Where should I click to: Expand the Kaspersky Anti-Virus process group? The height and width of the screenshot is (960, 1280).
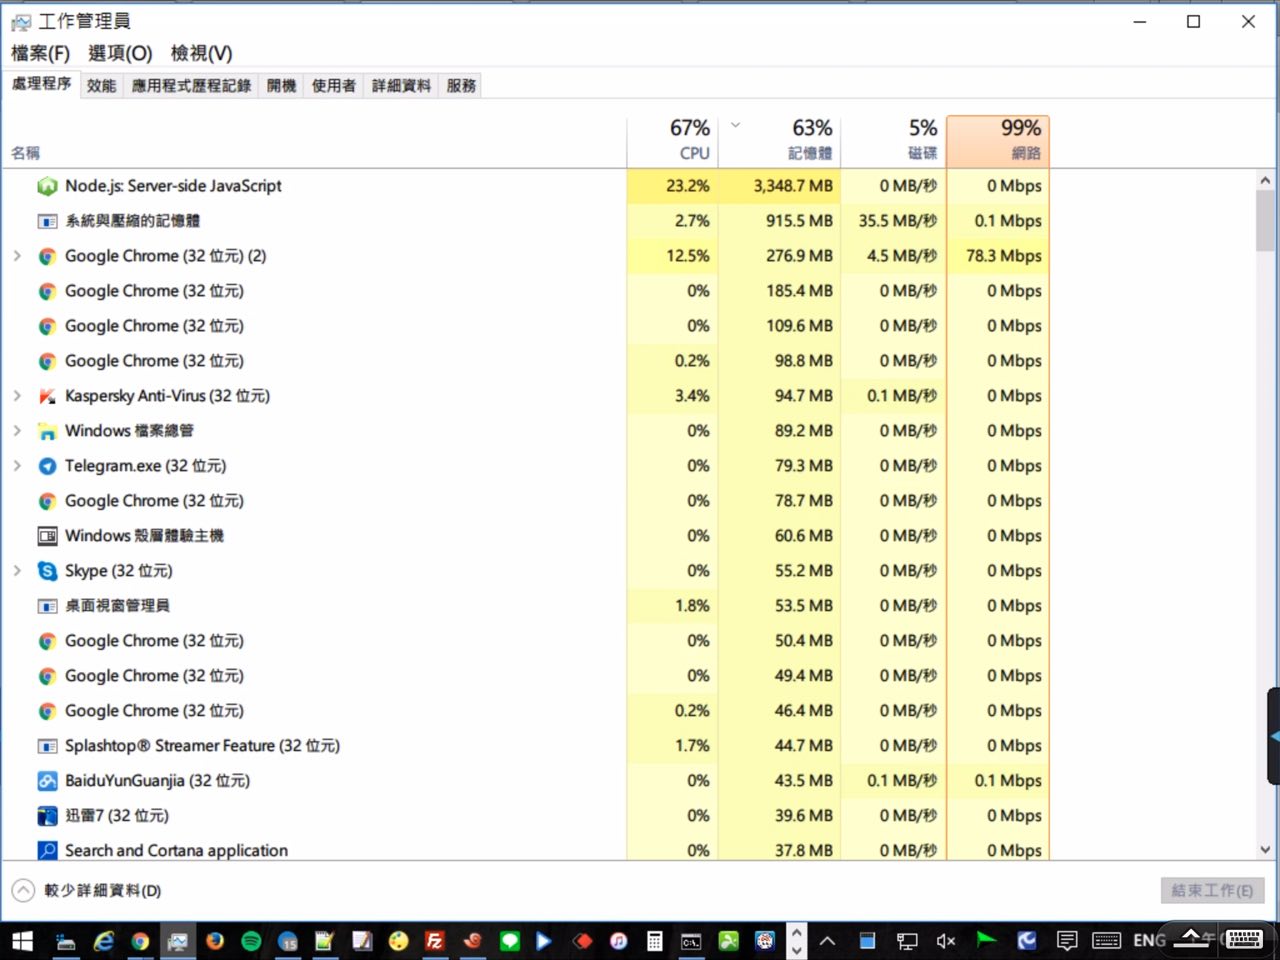tap(17, 396)
